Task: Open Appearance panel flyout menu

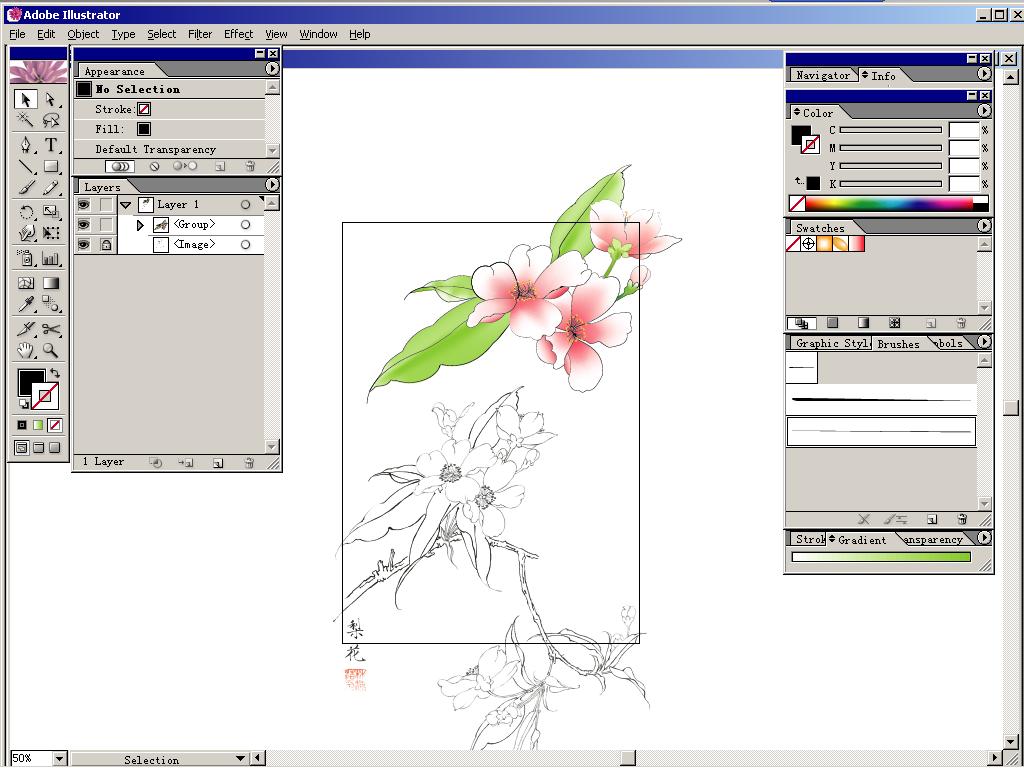Action: point(272,69)
